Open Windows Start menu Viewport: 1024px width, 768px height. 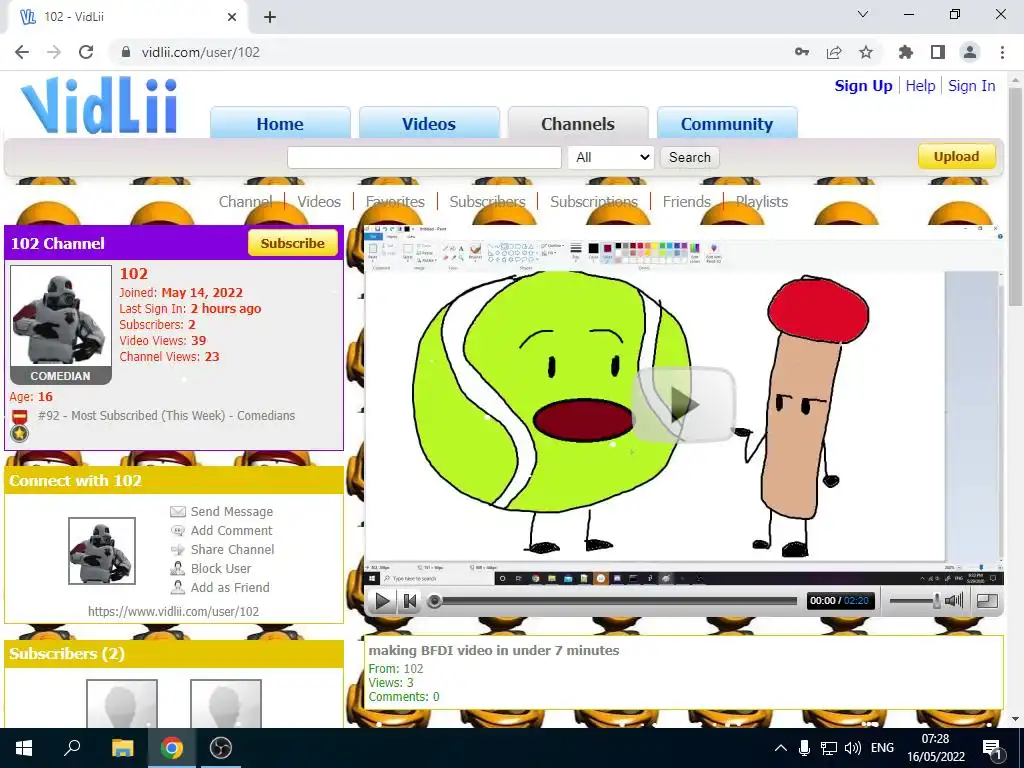[x=24, y=748]
